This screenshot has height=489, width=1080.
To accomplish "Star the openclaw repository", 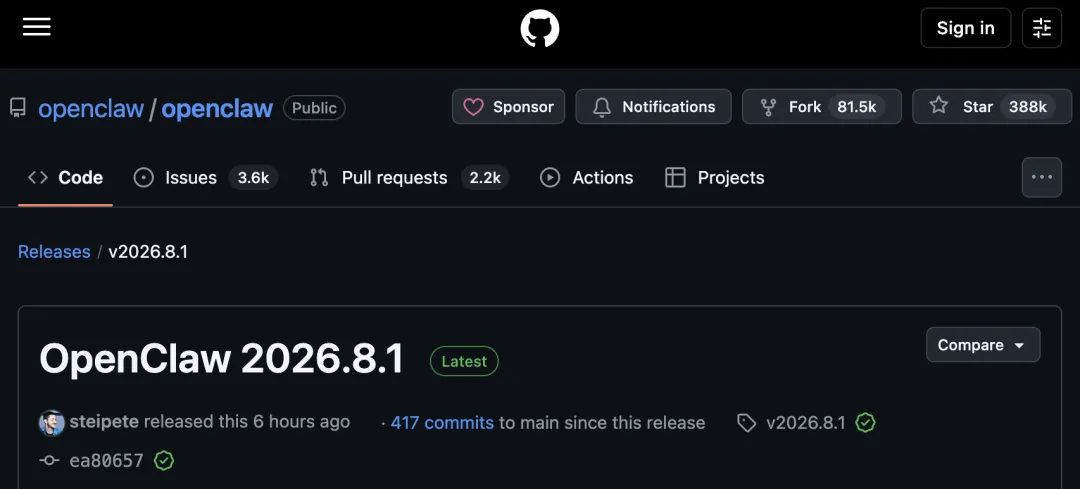I will pyautogui.click(x=992, y=107).
